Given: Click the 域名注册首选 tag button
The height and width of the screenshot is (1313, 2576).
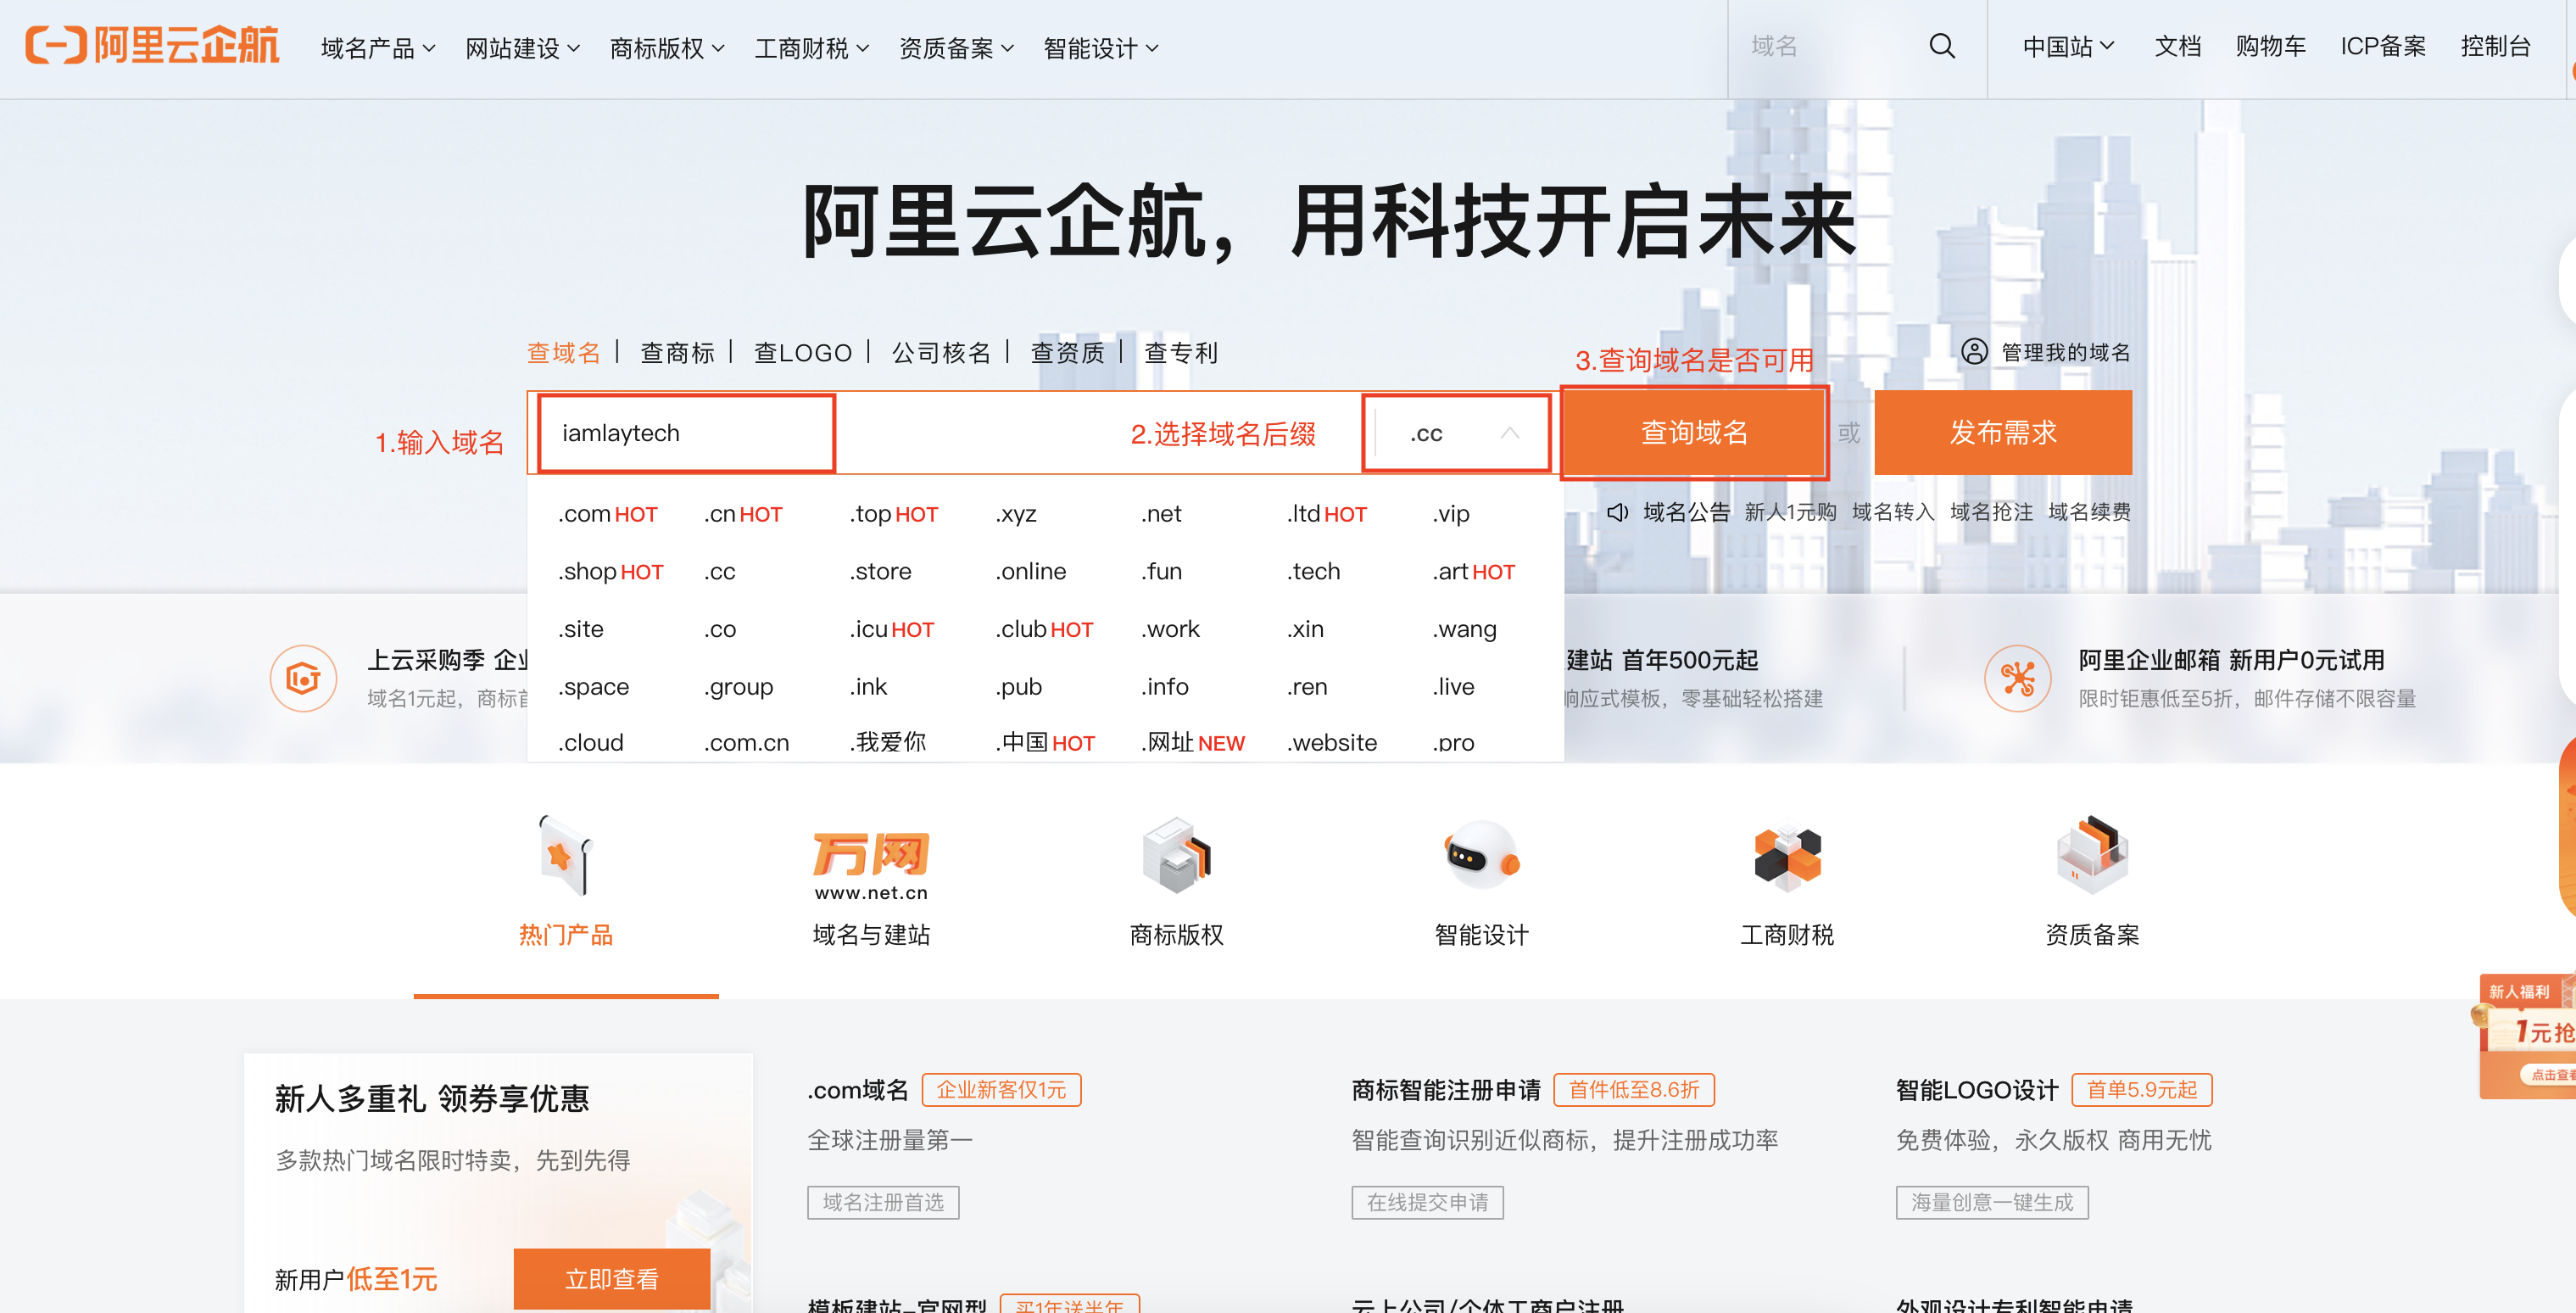Looking at the screenshot, I should 883,1202.
